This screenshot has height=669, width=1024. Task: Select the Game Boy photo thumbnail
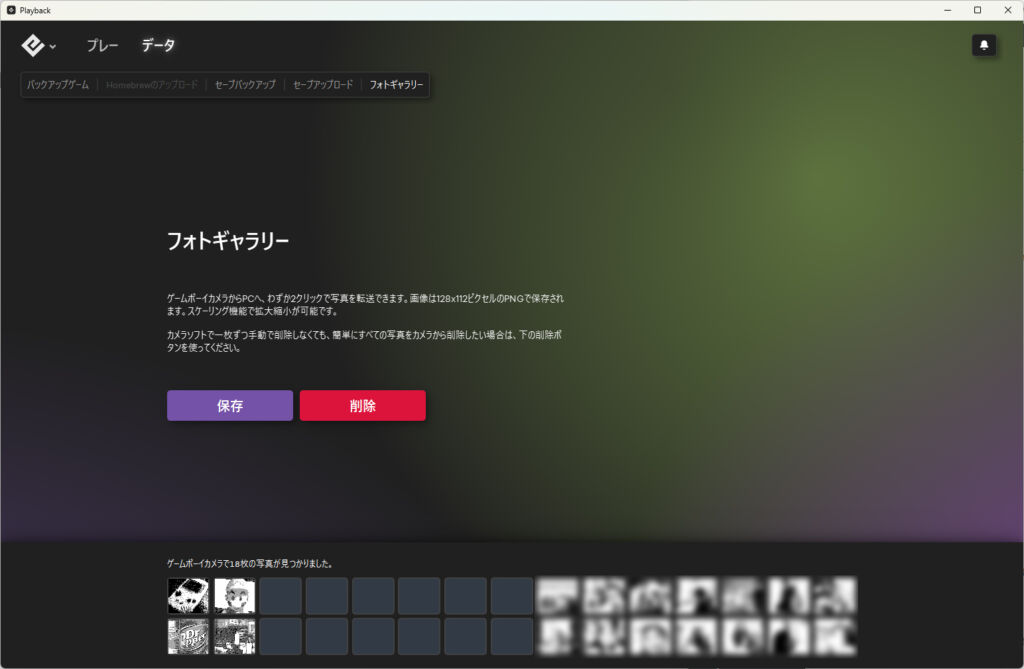pyautogui.click(x=188, y=596)
